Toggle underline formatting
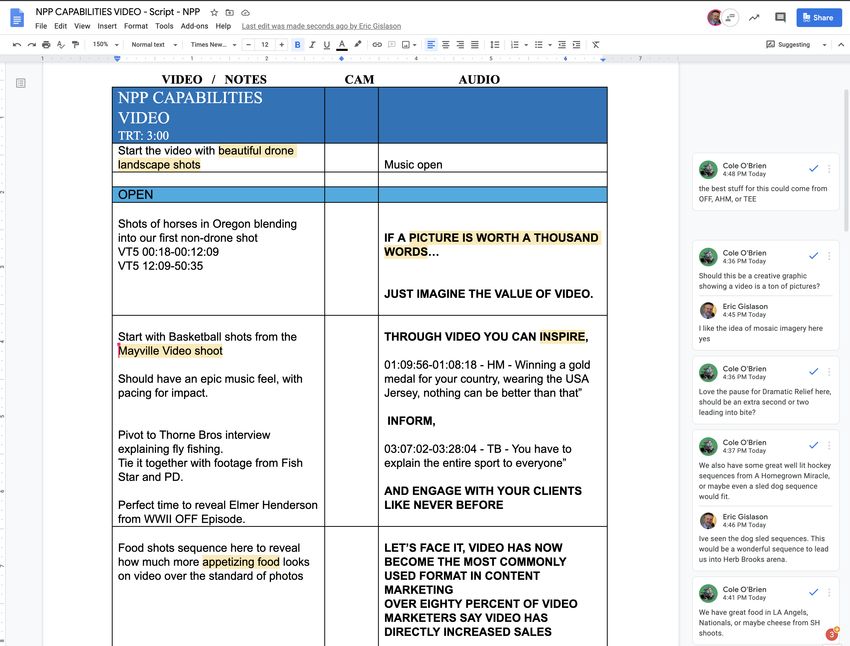 [x=326, y=44]
